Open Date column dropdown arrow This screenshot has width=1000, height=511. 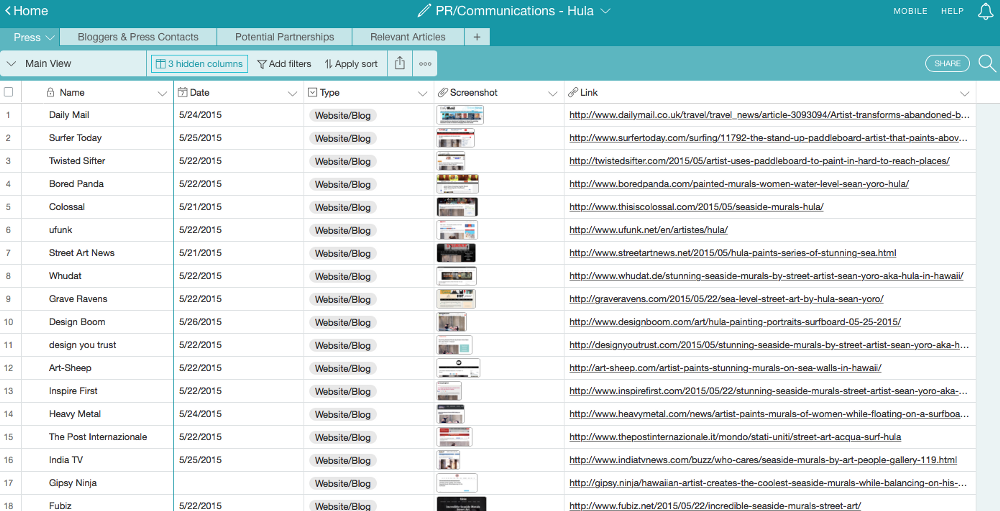tap(292, 93)
